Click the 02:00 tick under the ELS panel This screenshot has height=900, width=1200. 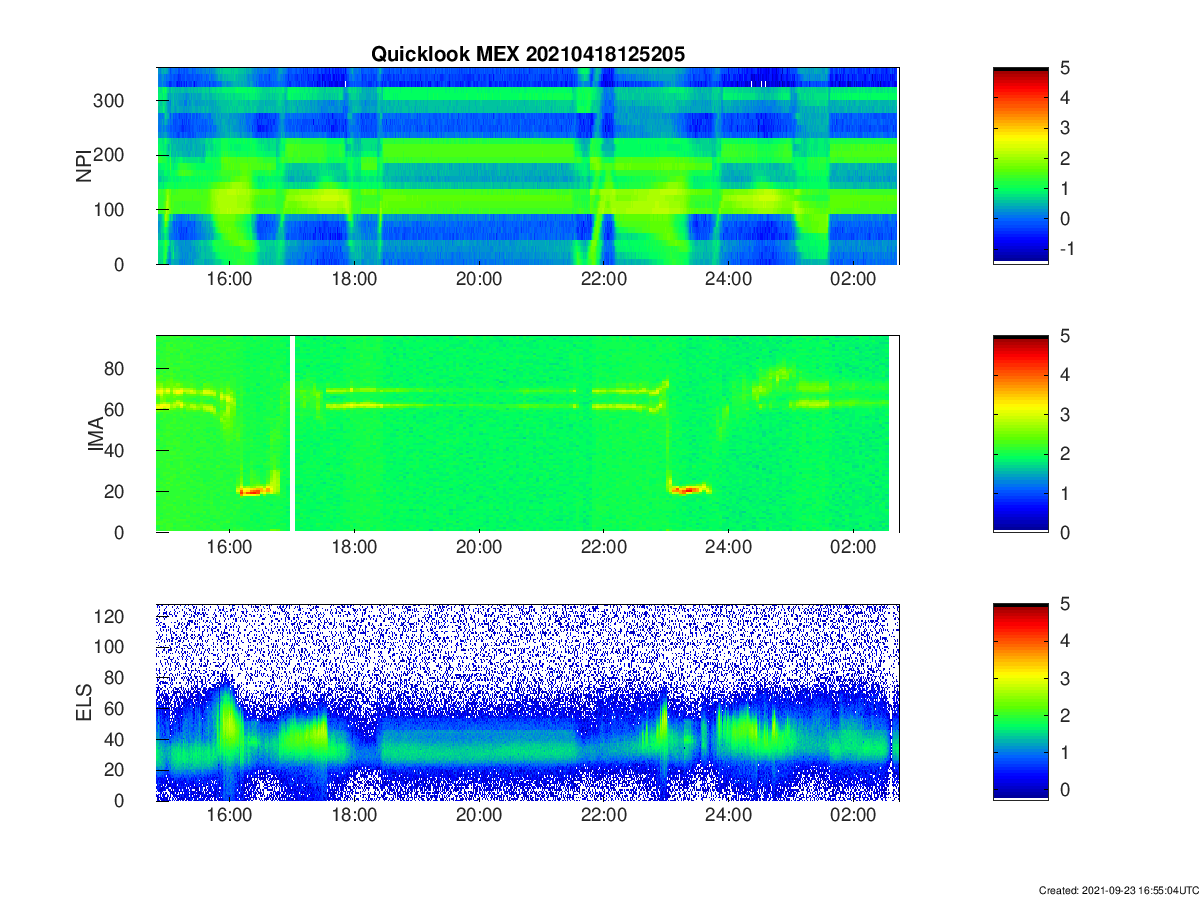click(853, 817)
